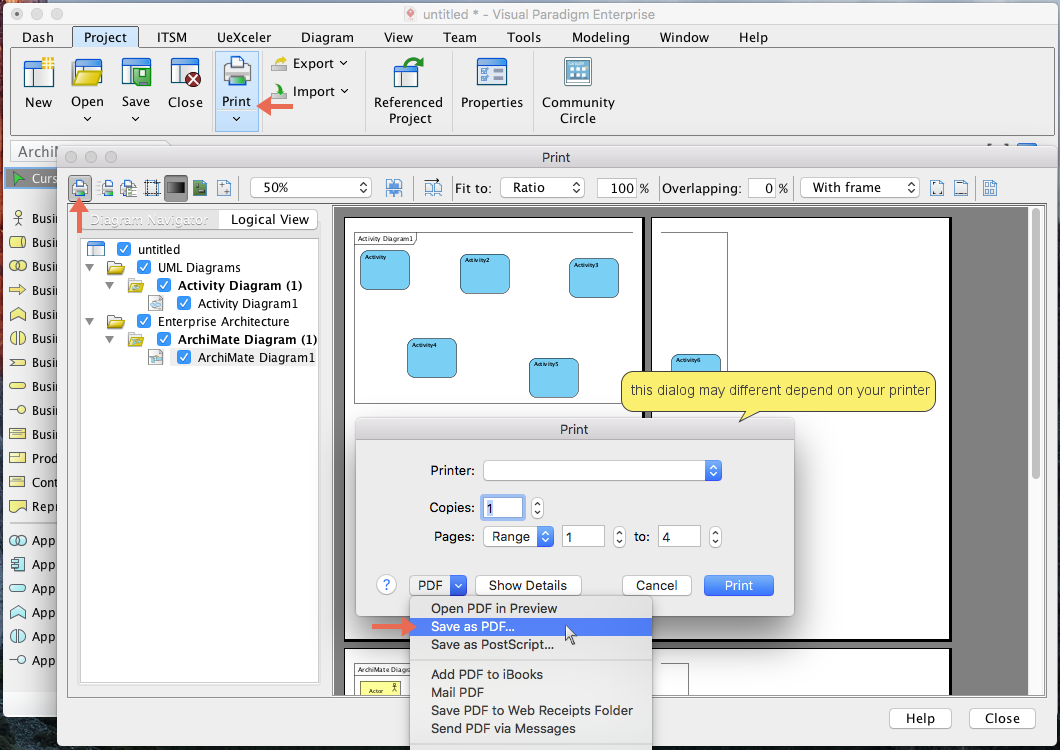Click the green page icon in print toolbar
The image size is (1060, 750).
click(x=200, y=188)
